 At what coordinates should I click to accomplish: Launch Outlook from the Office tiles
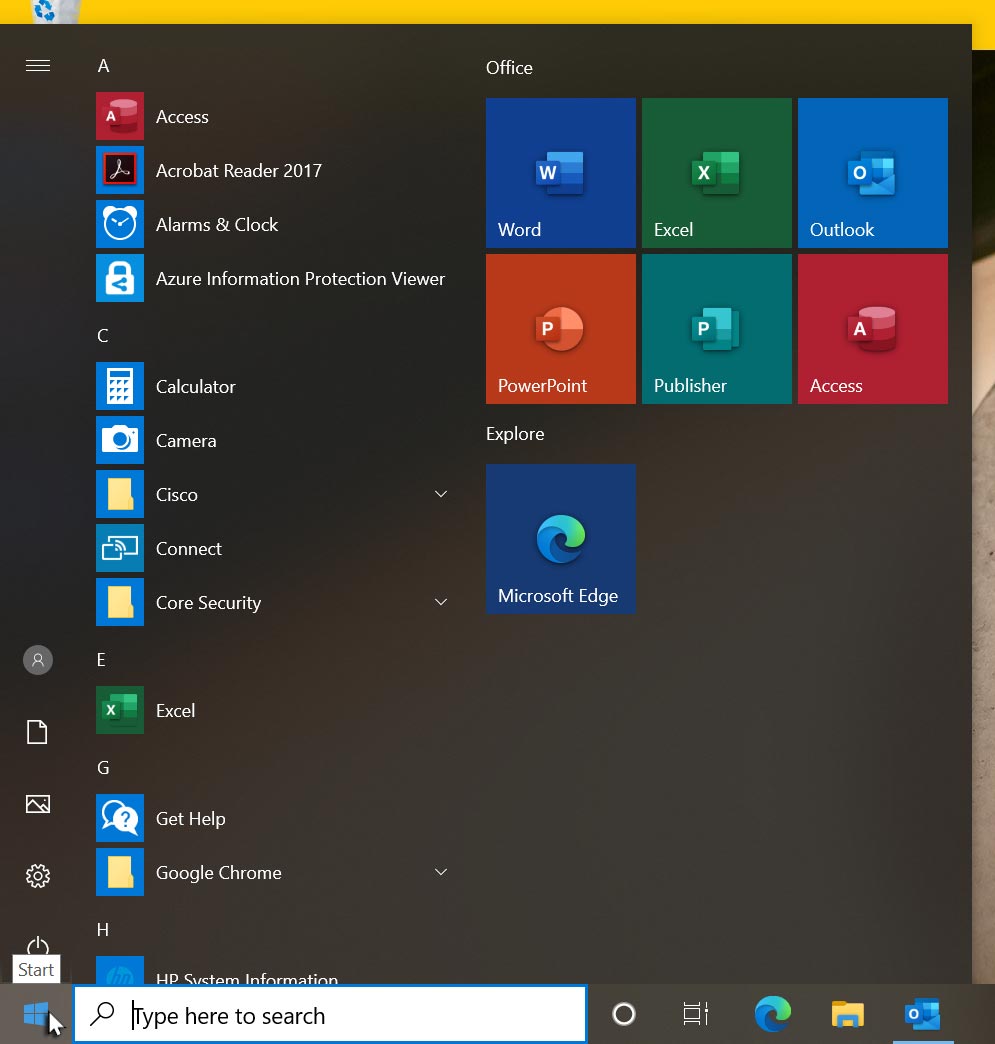872,172
